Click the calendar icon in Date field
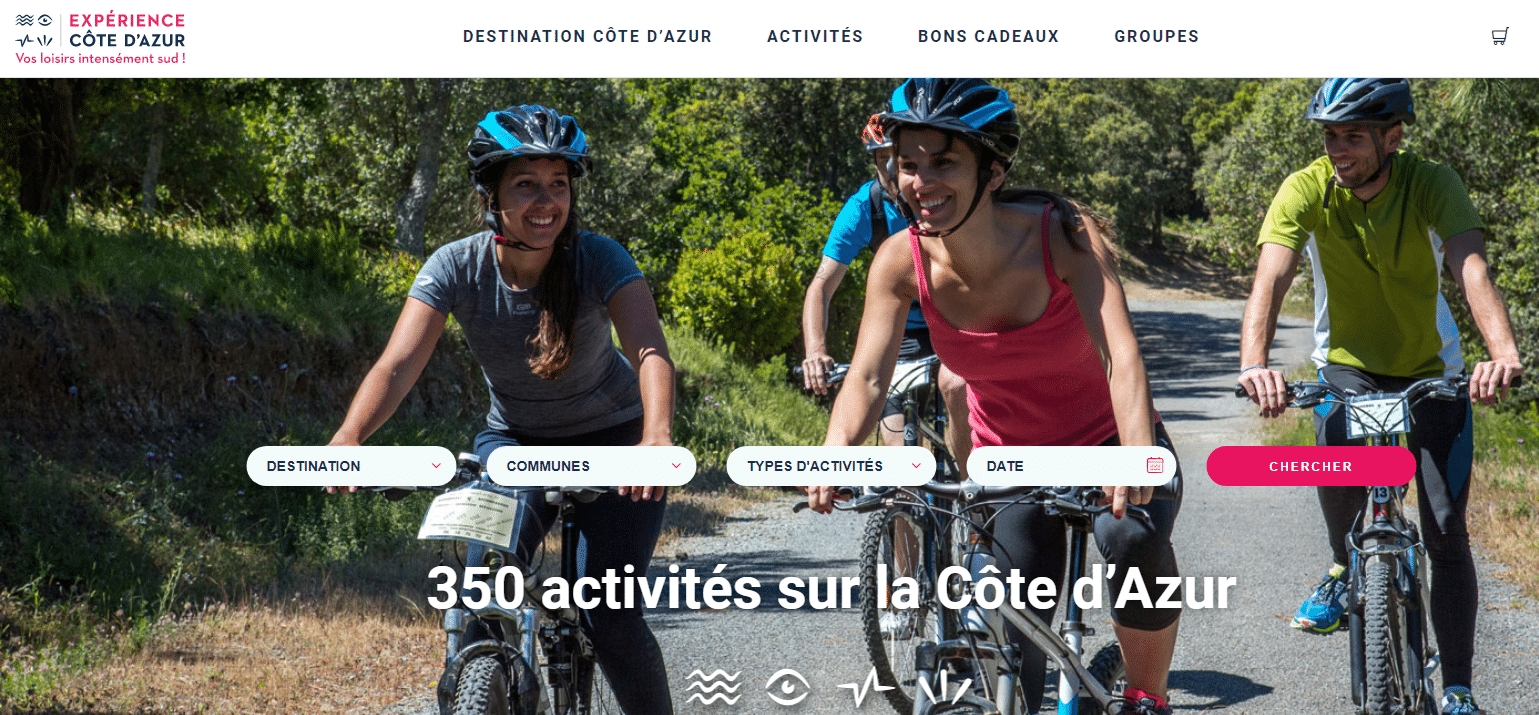Screen dimensions: 1539x715 1155,465
